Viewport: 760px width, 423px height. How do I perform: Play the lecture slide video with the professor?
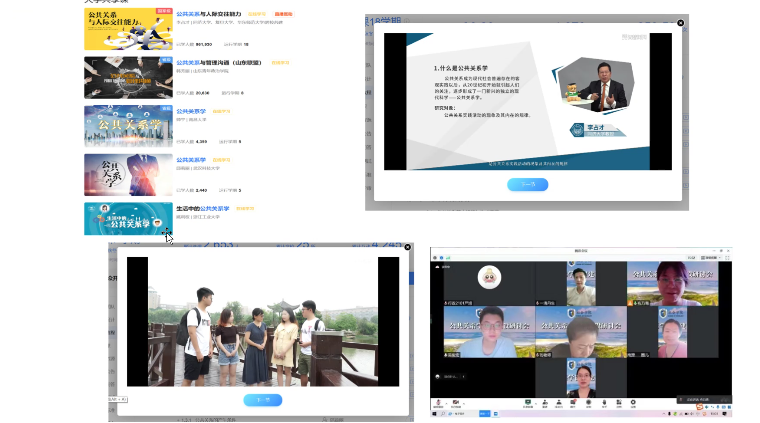click(x=528, y=101)
